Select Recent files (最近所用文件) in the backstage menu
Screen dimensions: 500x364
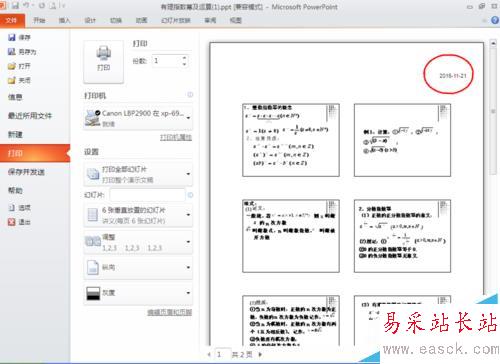(x=30, y=116)
